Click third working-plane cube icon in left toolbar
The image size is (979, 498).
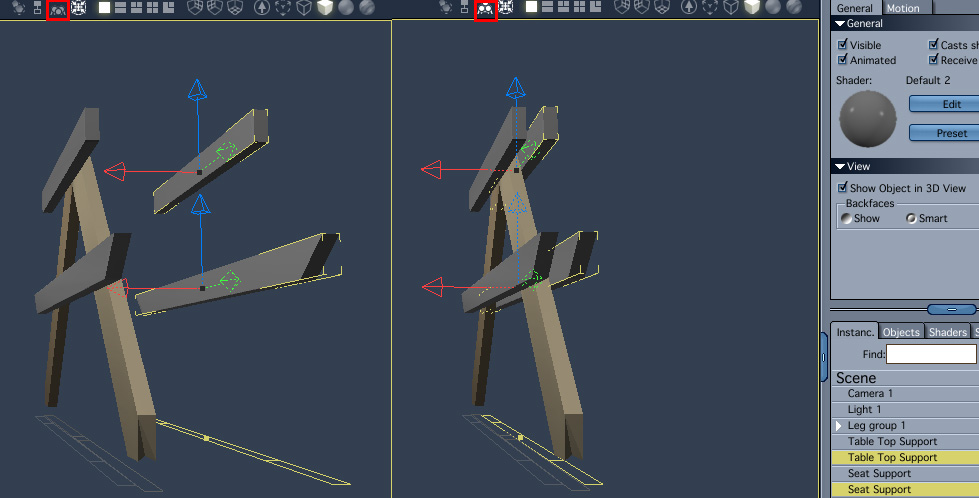[x=235, y=7]
